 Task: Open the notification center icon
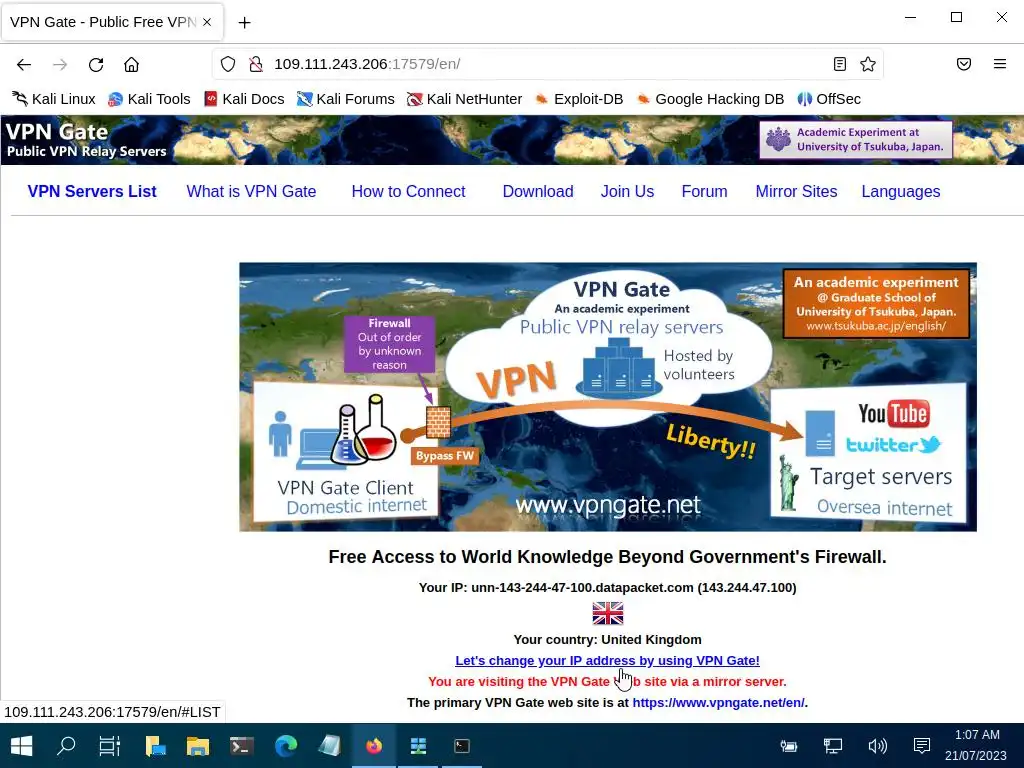[x=921, y=746]
